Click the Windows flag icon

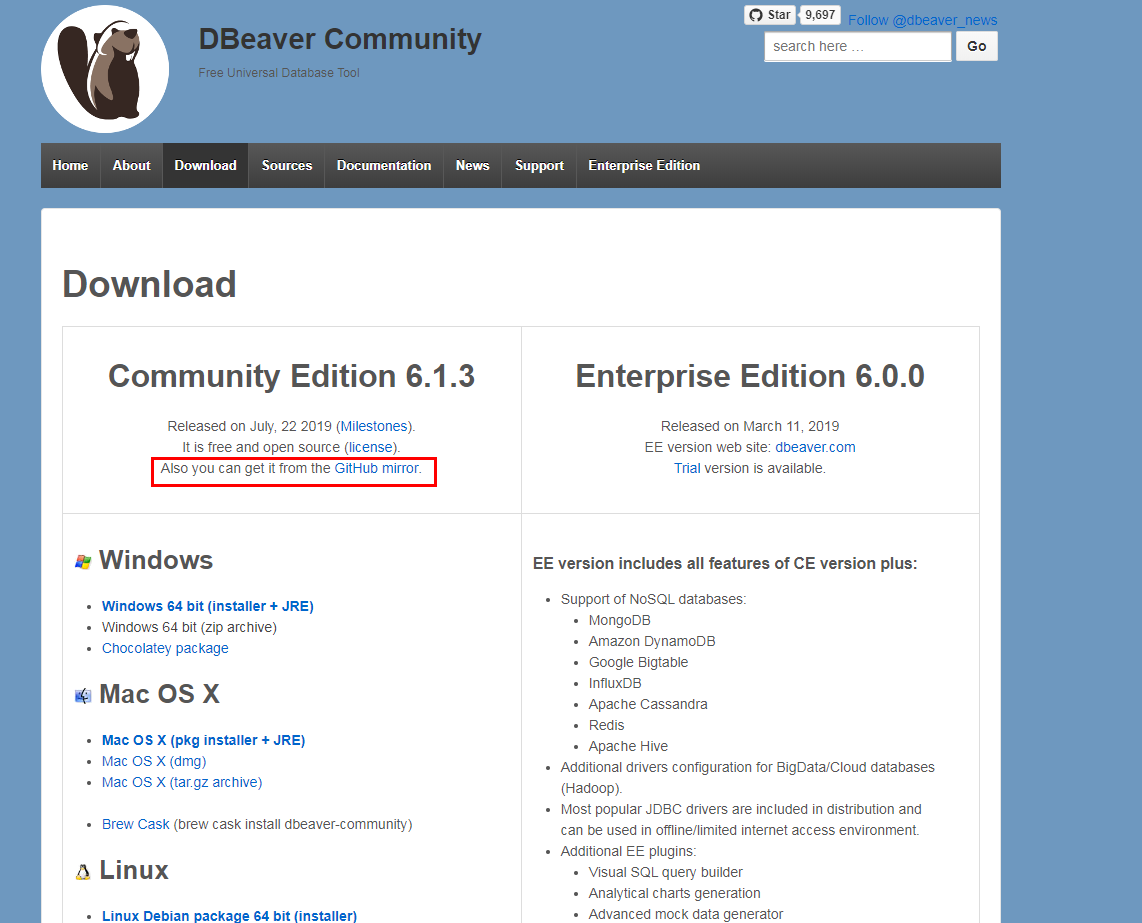(x=83, y=562)
